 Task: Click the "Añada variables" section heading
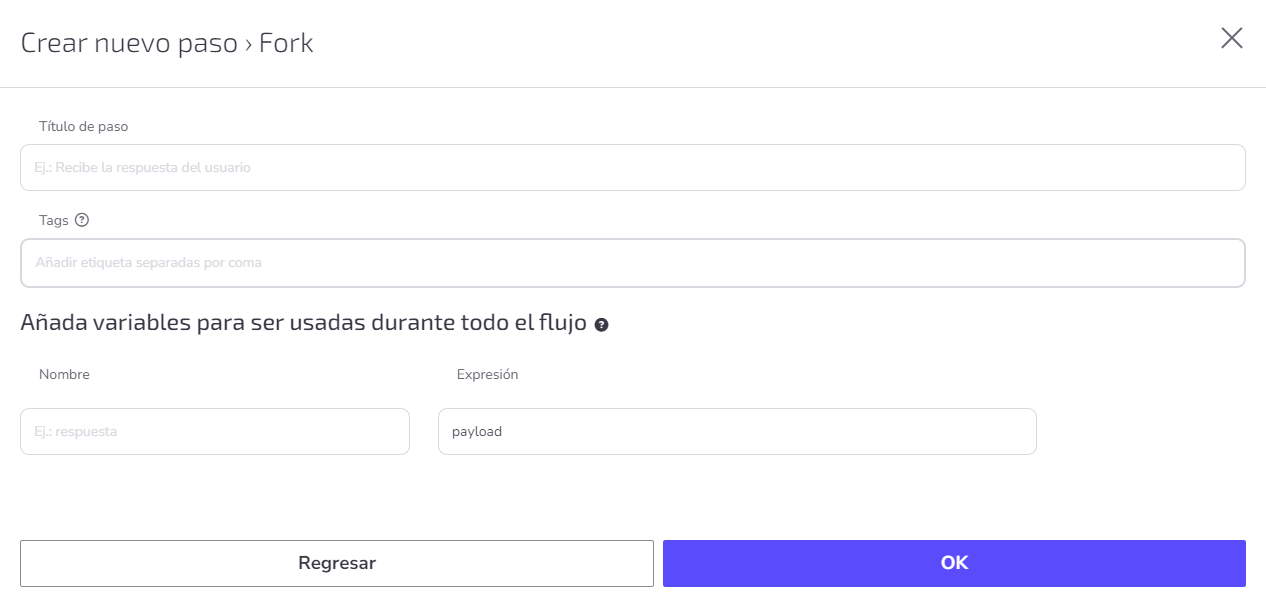(x=303, y=324)
